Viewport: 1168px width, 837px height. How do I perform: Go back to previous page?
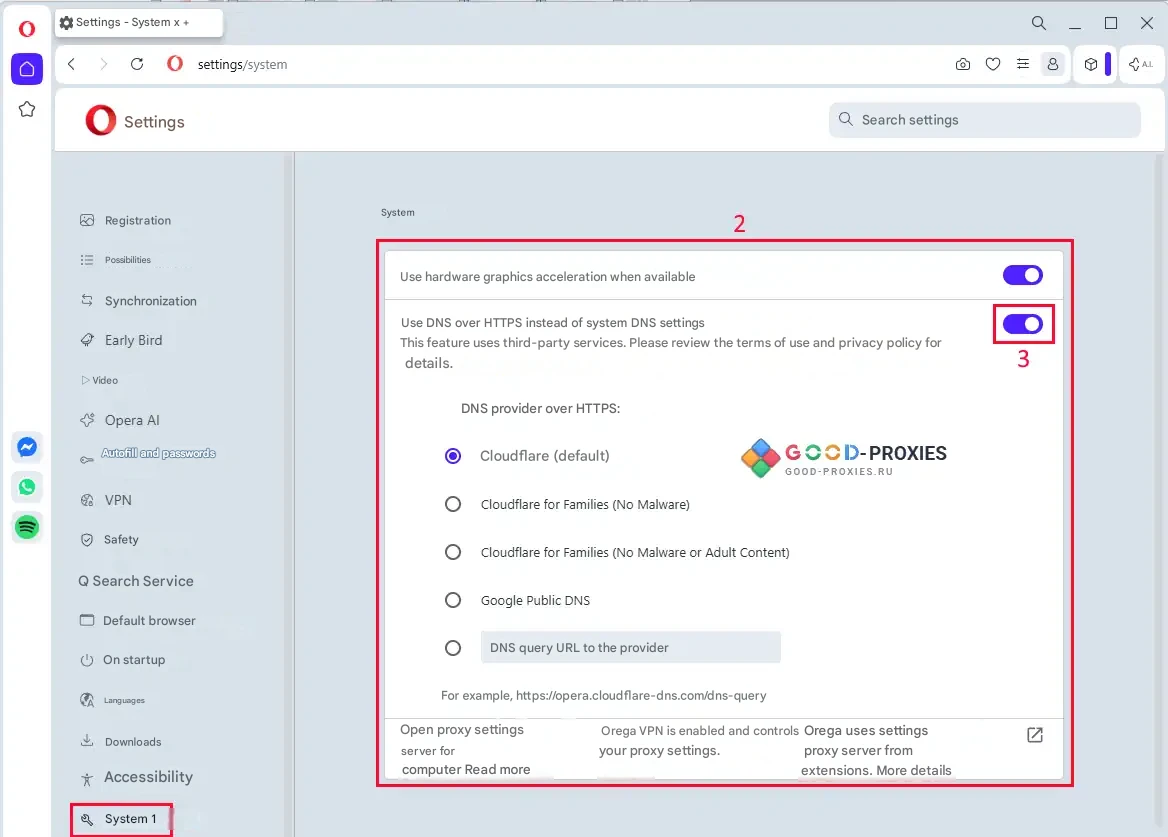(72, 65)
